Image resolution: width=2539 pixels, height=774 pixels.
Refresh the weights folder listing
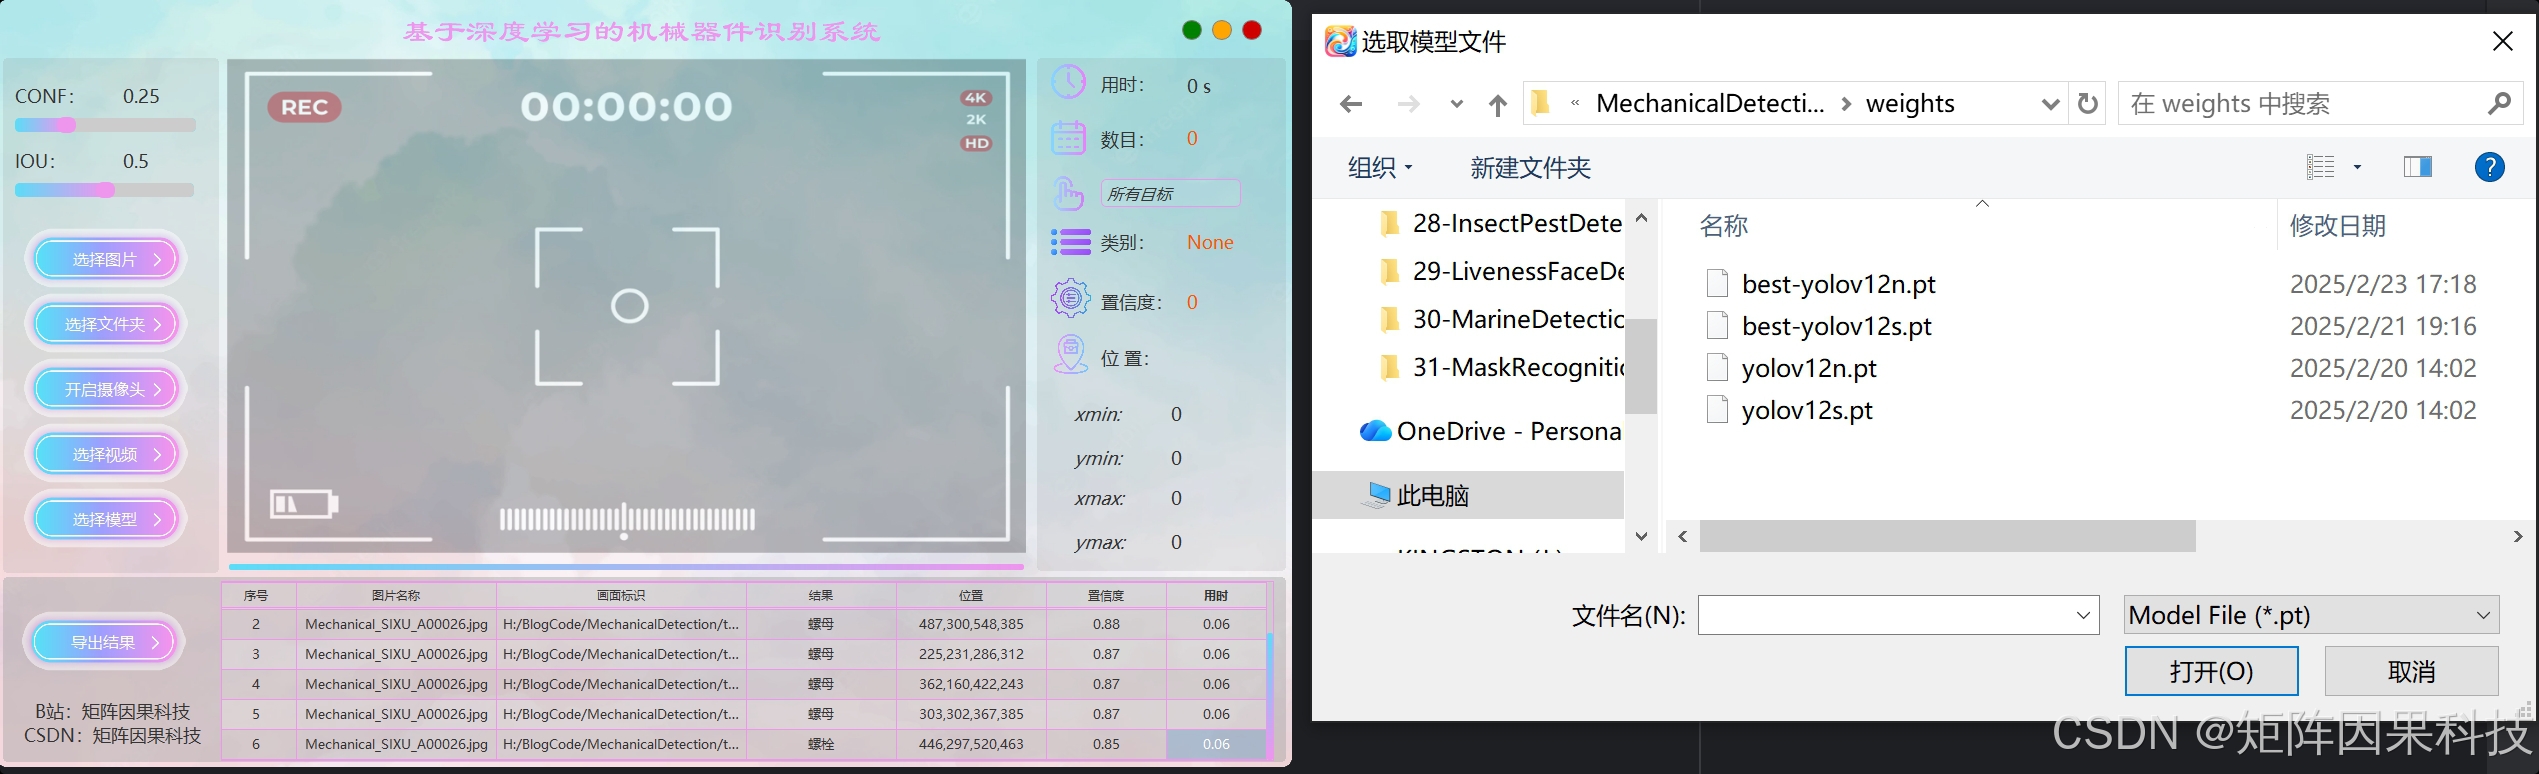tap(2087, 103)
